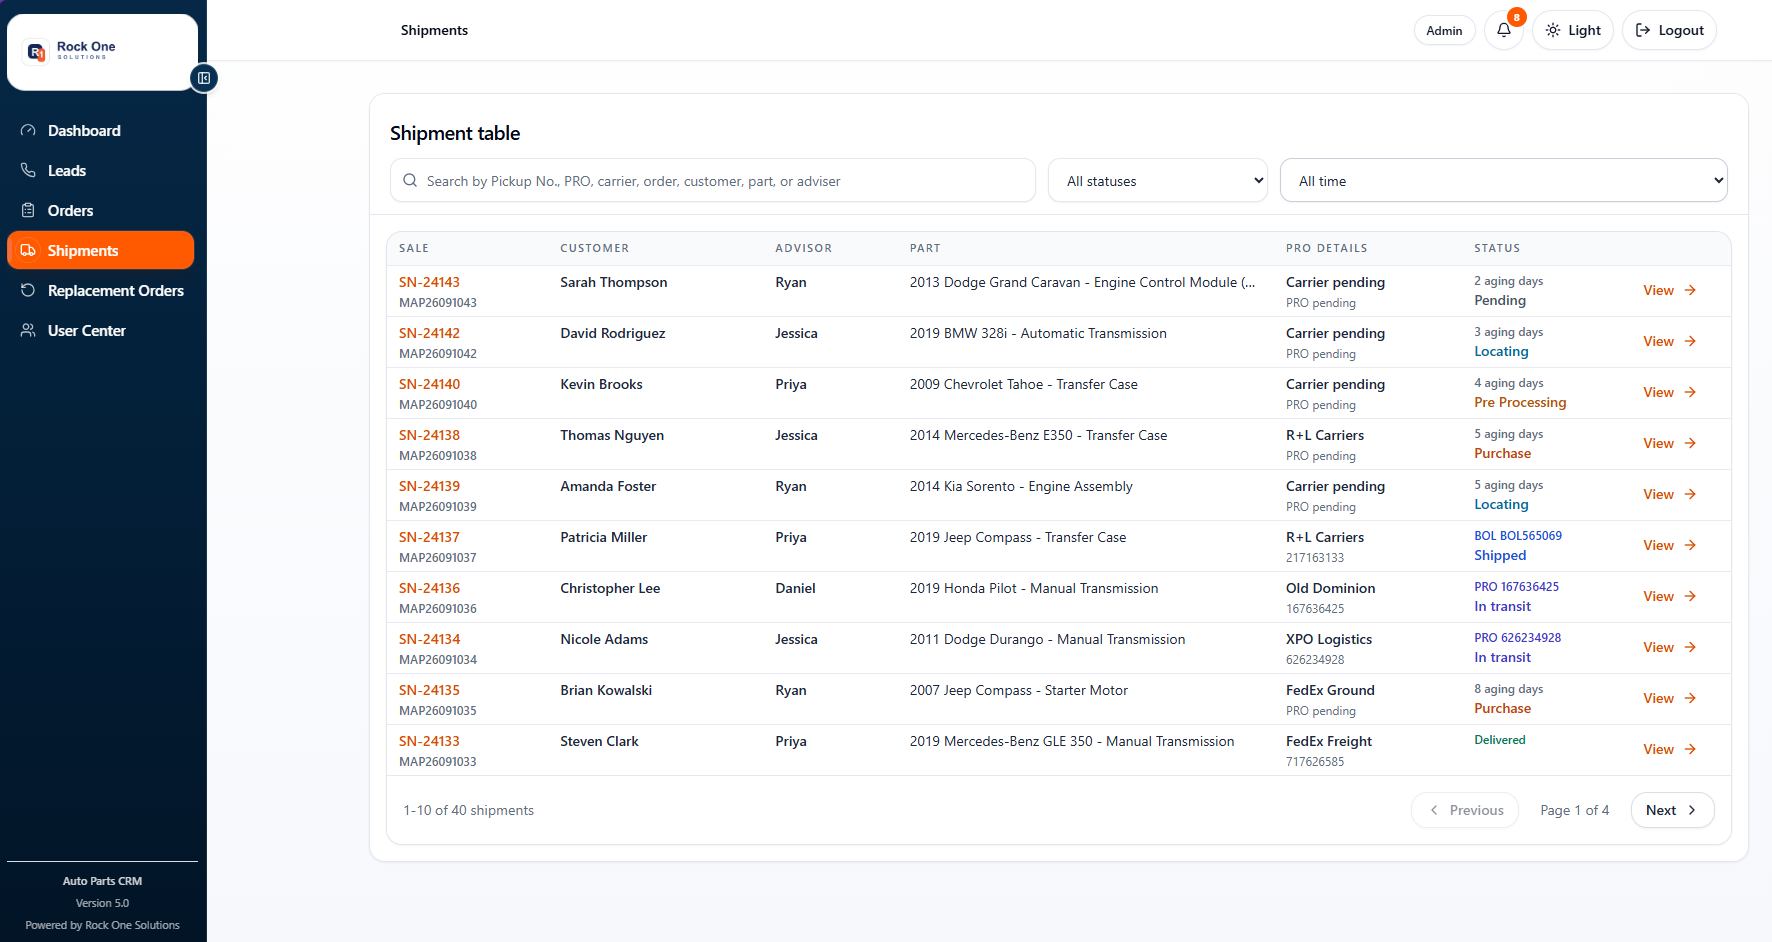Click the Pre Processing status text
This screenshot has width=1772, height=942.
tap(1520, 402)
